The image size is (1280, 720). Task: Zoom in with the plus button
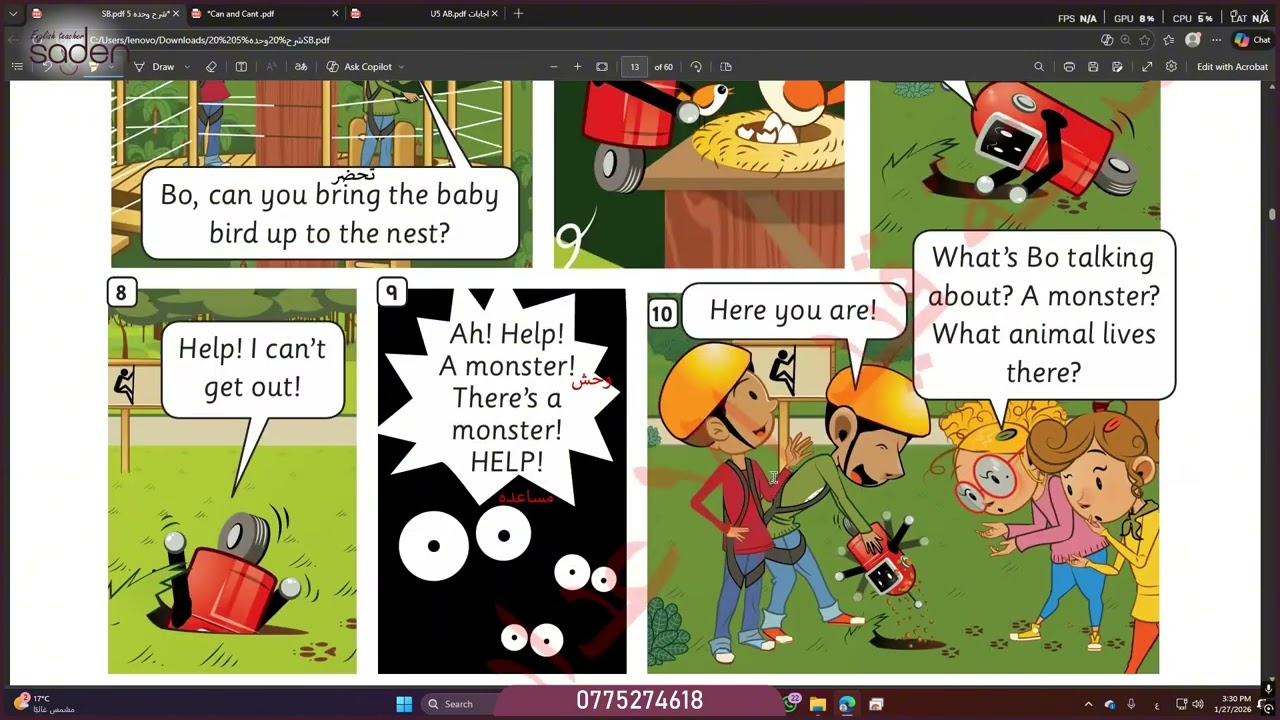(577, 67)
